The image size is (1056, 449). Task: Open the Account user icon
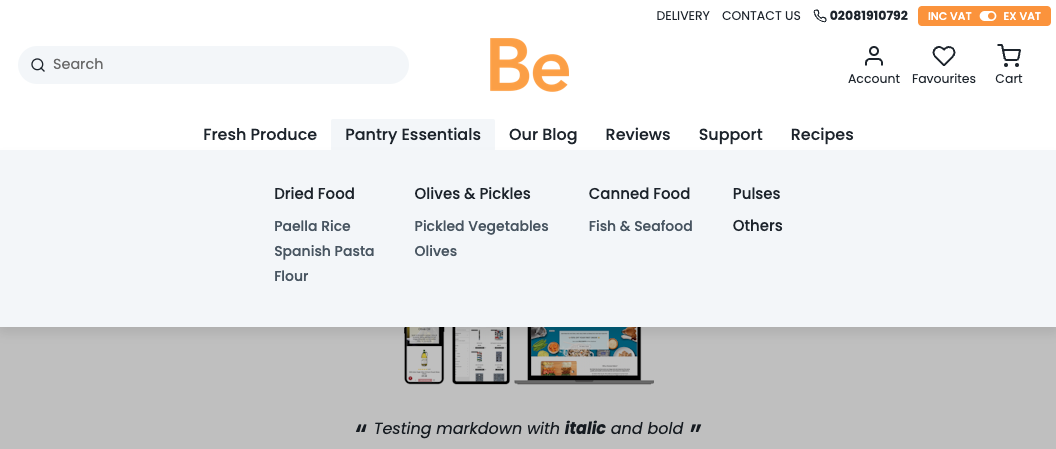873,56
